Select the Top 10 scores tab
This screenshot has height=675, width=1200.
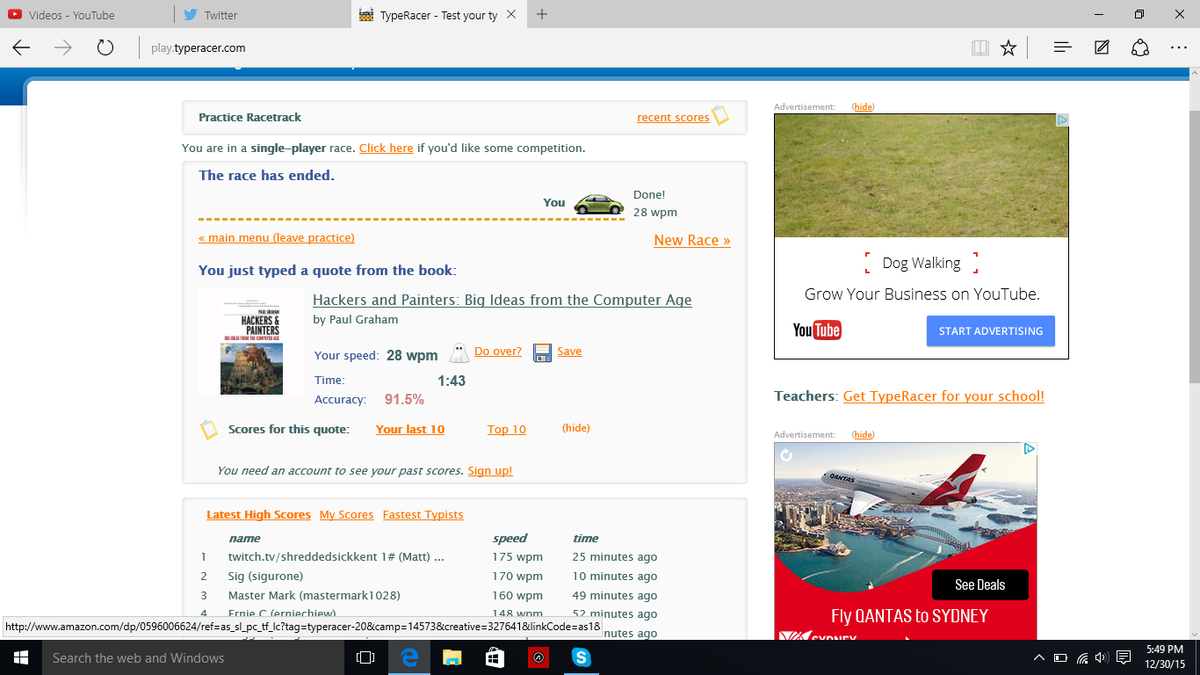coord(506,429)
